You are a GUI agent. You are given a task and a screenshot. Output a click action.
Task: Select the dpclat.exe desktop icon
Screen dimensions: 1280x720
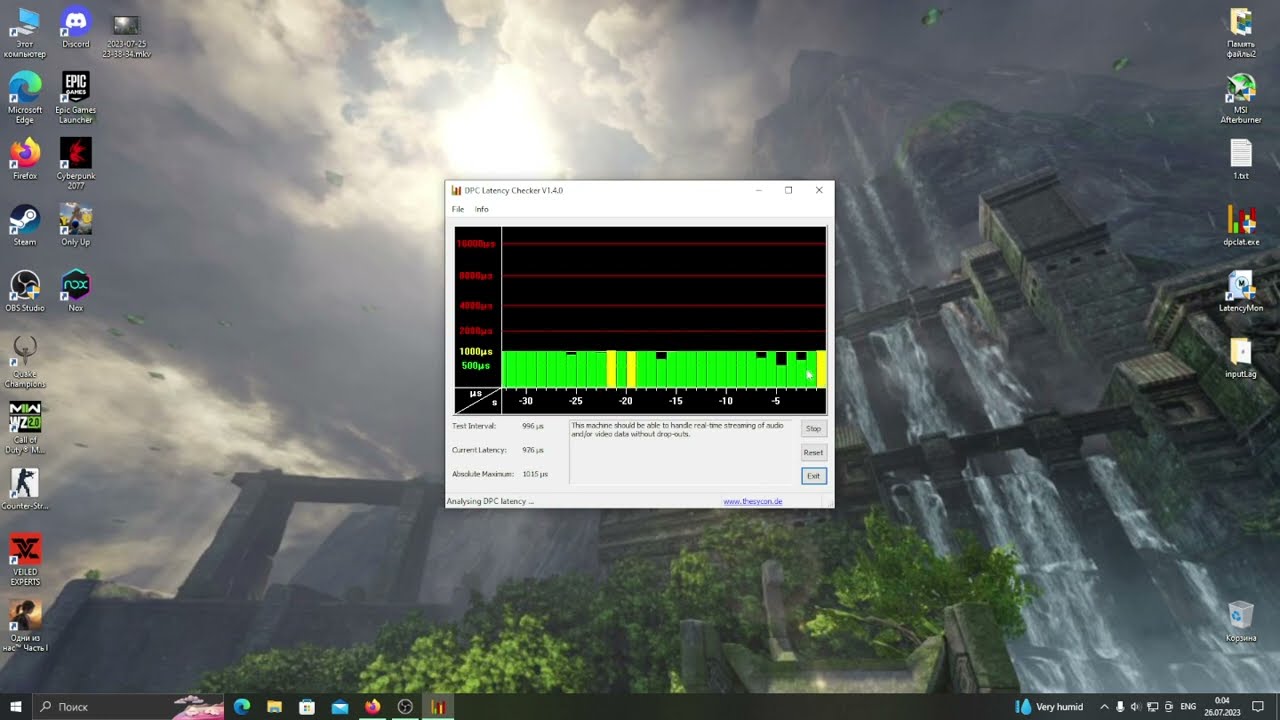click(x=1241, y=225)
